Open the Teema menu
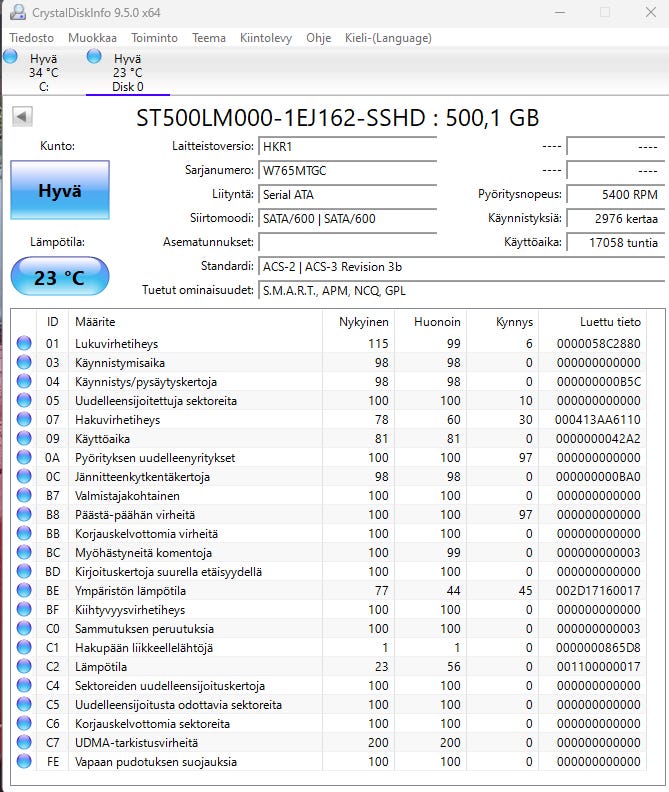Viewport: 669px width, 792px height. (209, 38)
